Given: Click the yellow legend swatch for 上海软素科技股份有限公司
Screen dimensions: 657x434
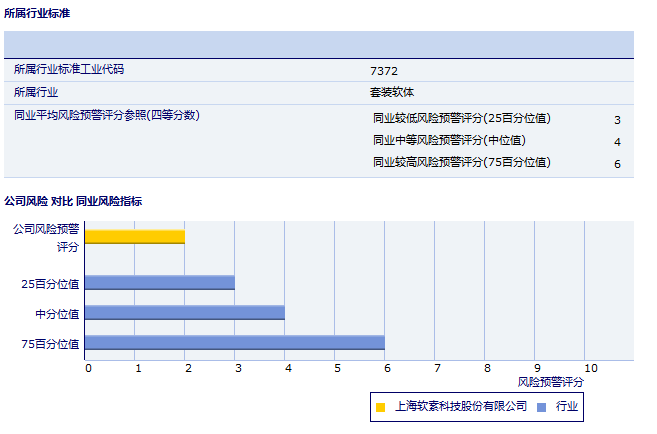Looking at the screenshot, I should pos(381,407).
